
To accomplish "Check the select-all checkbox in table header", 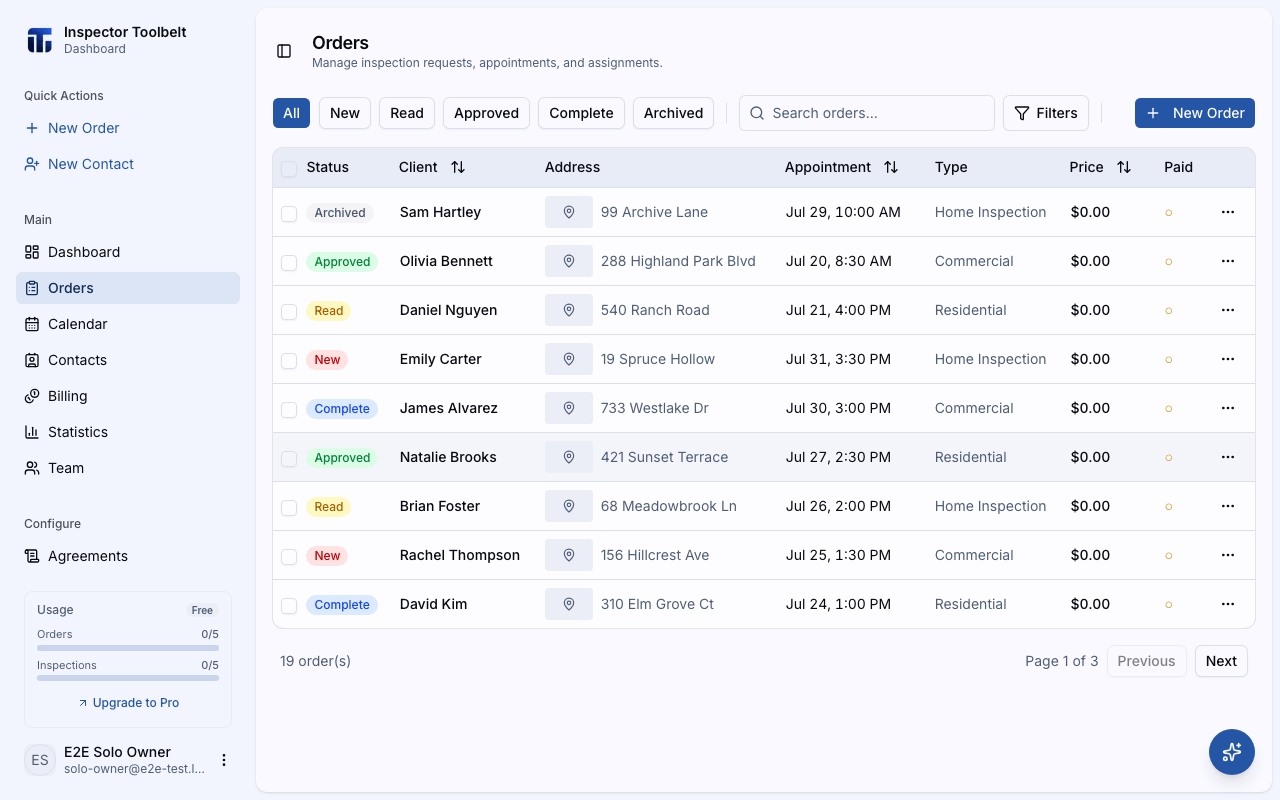I will coord(289,168).
